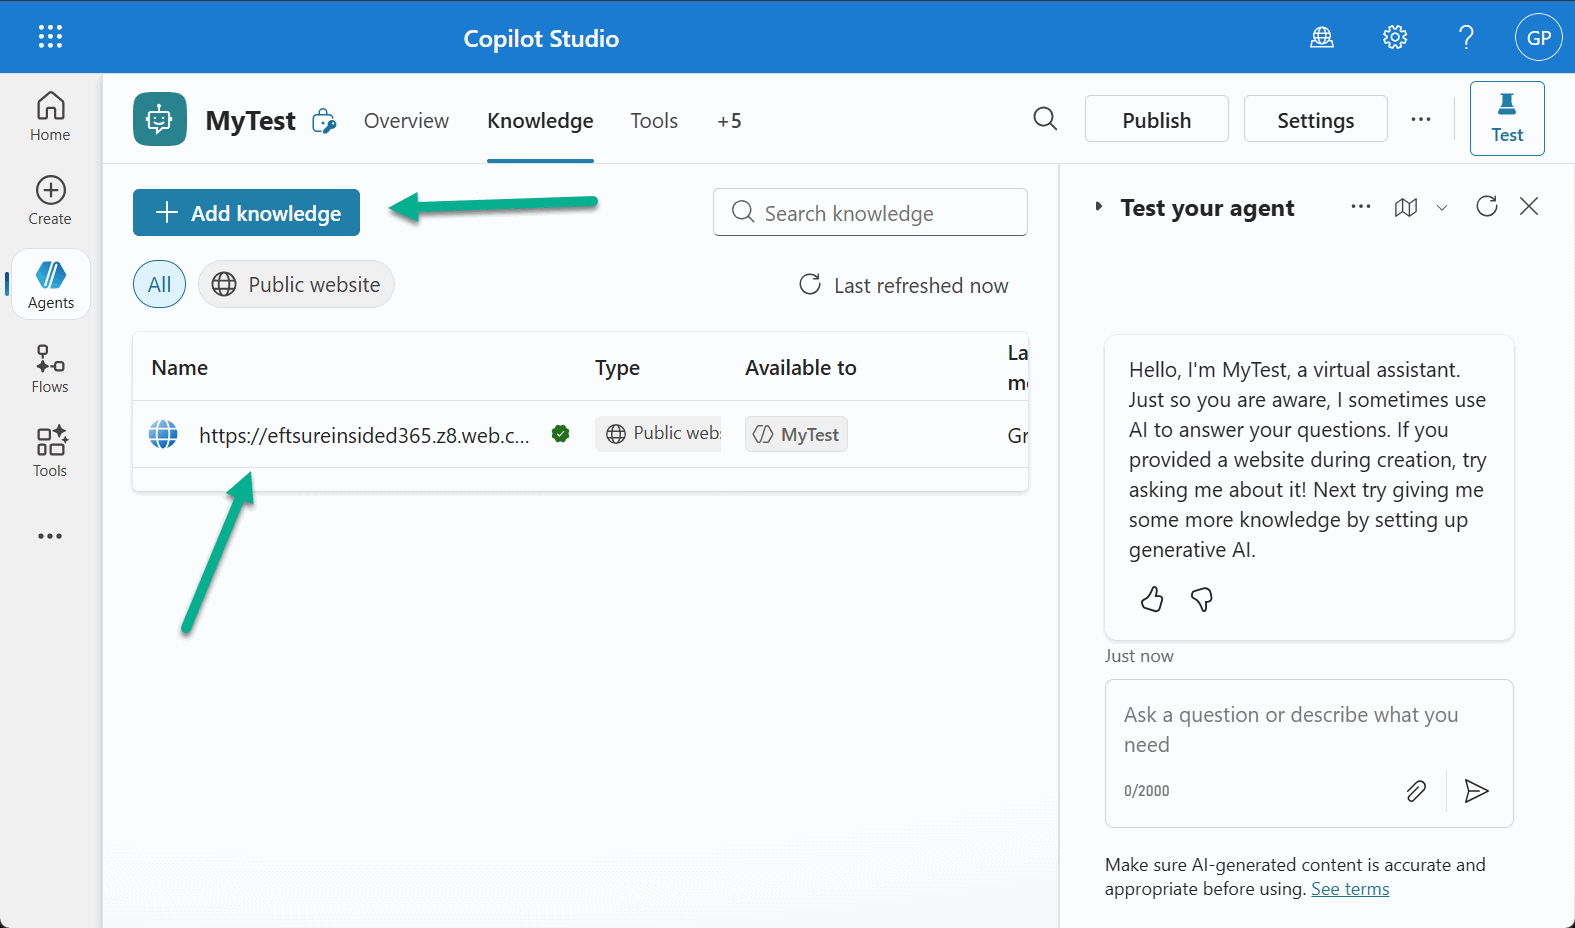Open Flows in the sidebar

coord(50,369)
